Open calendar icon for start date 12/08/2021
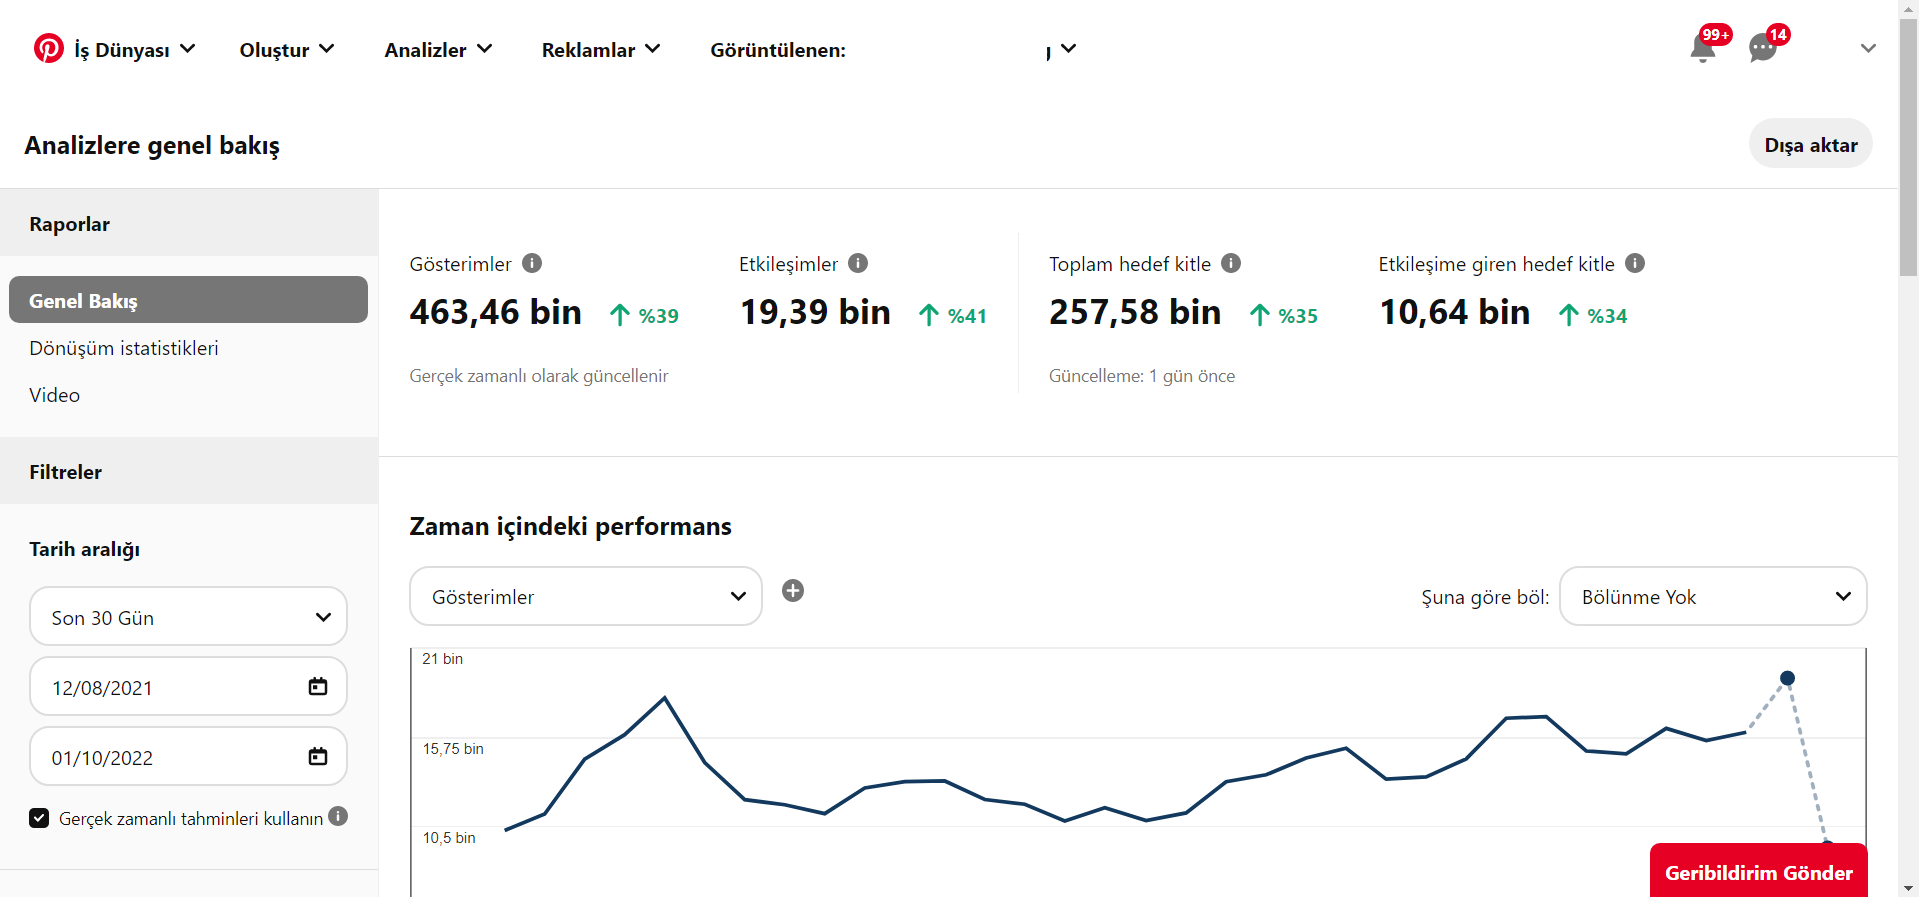 coord(318,686)
